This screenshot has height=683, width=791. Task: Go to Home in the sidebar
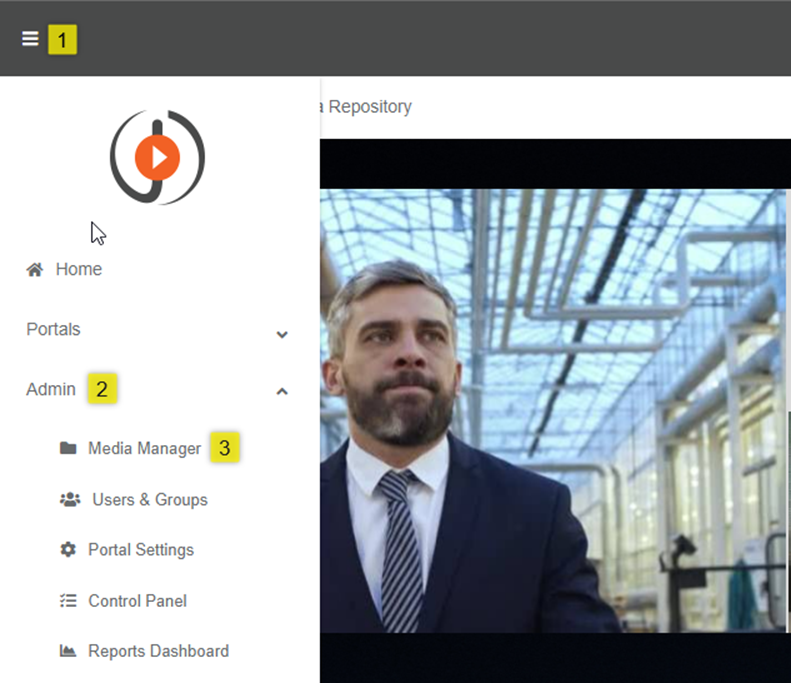coord(79,270)
